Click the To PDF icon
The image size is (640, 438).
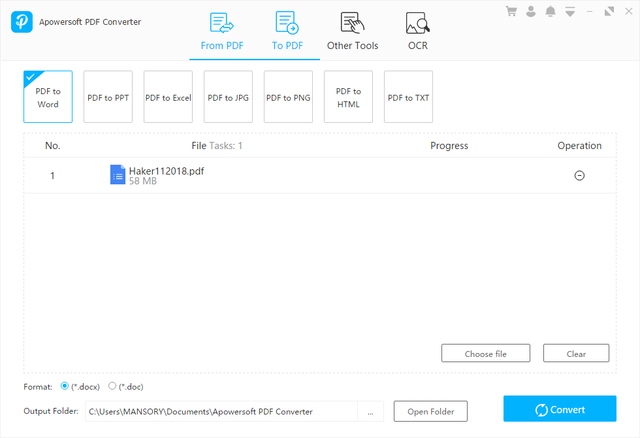[287, 22]
